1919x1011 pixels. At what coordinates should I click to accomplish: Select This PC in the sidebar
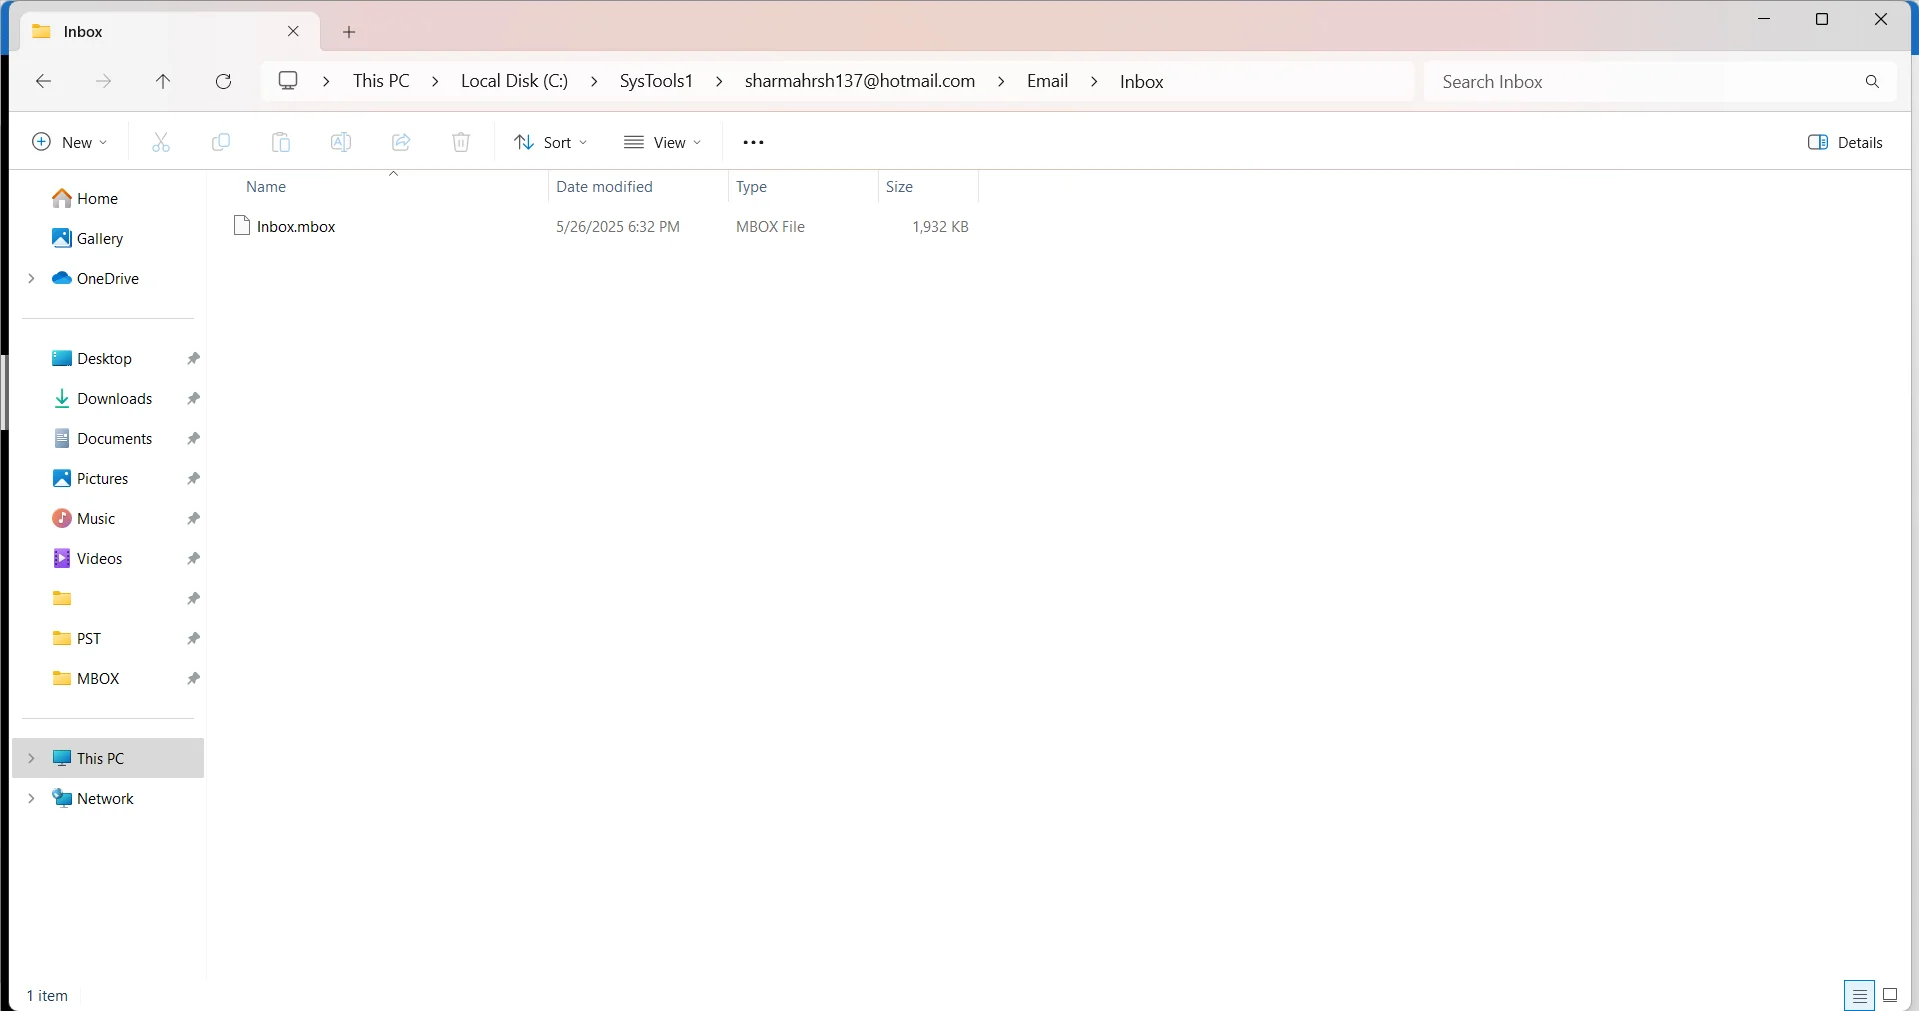click(108, 758)
